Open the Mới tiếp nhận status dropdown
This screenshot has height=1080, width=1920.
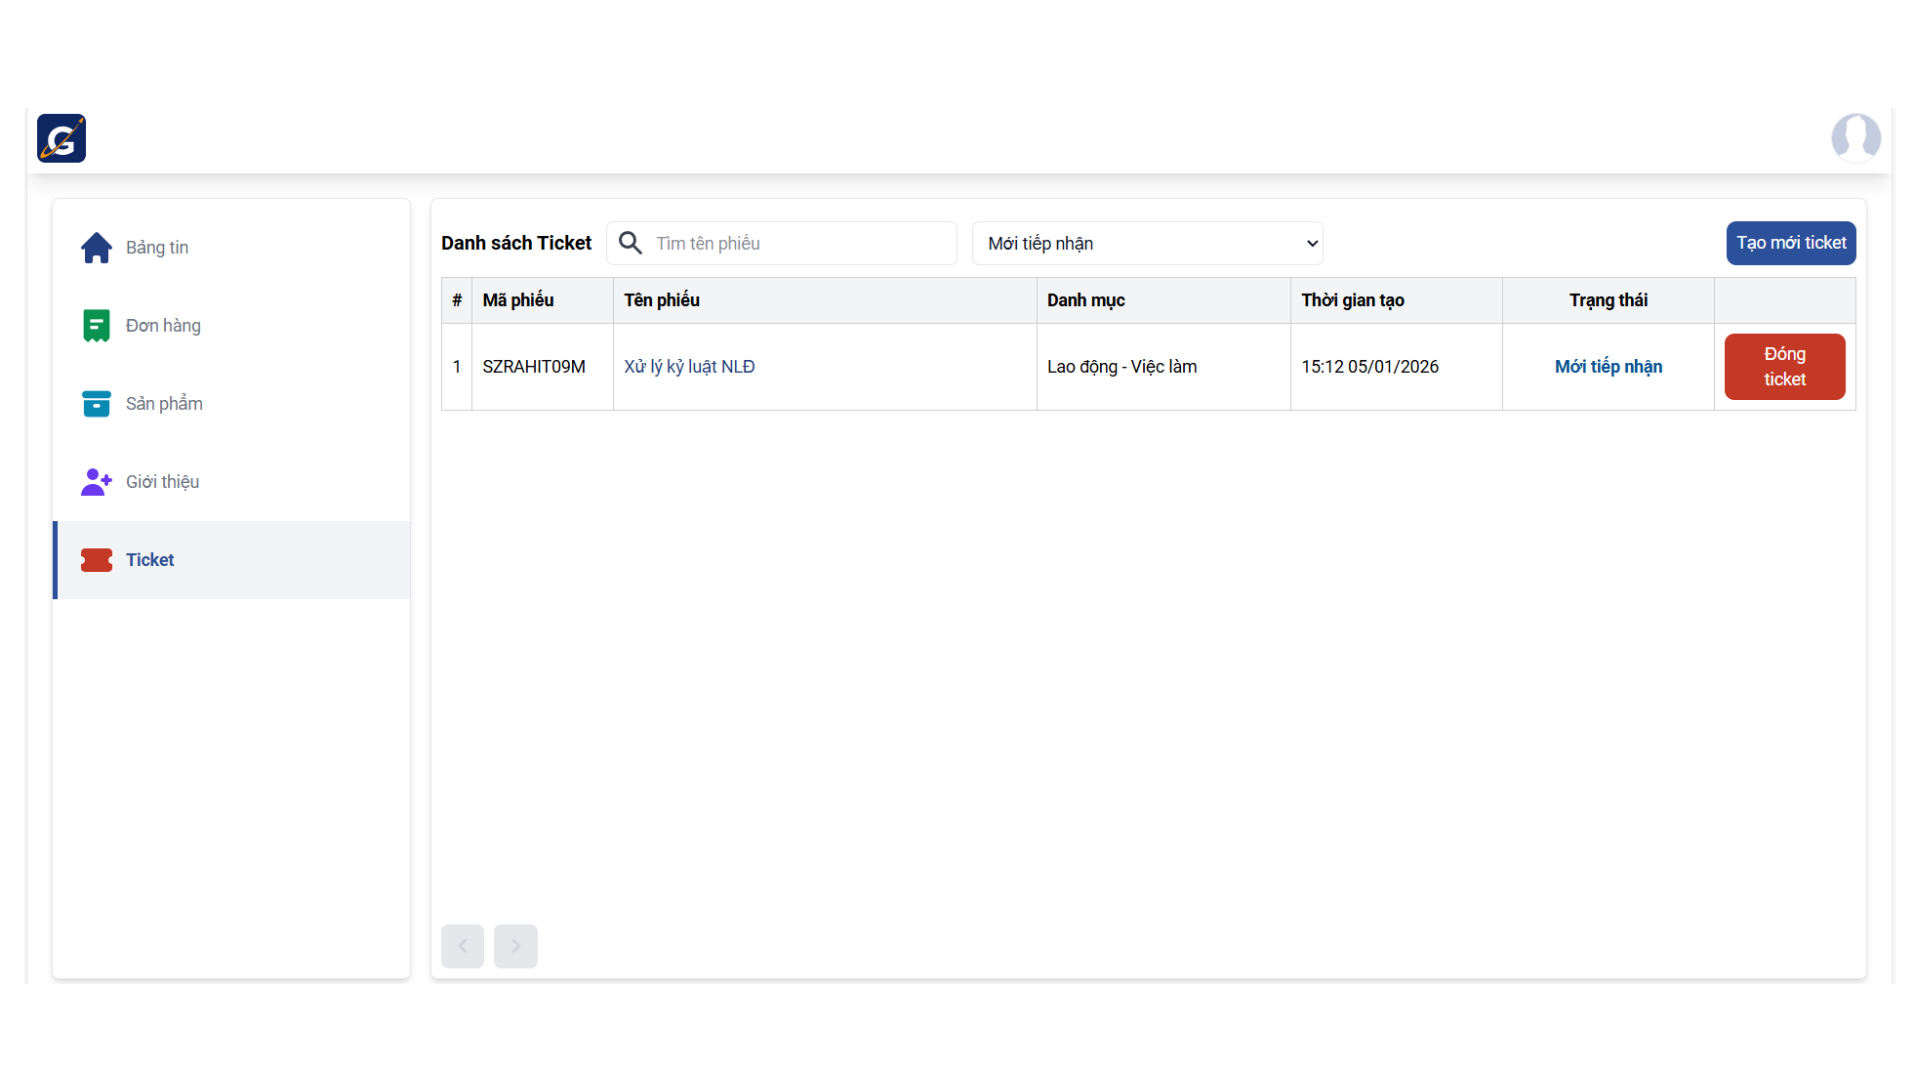1147,243
